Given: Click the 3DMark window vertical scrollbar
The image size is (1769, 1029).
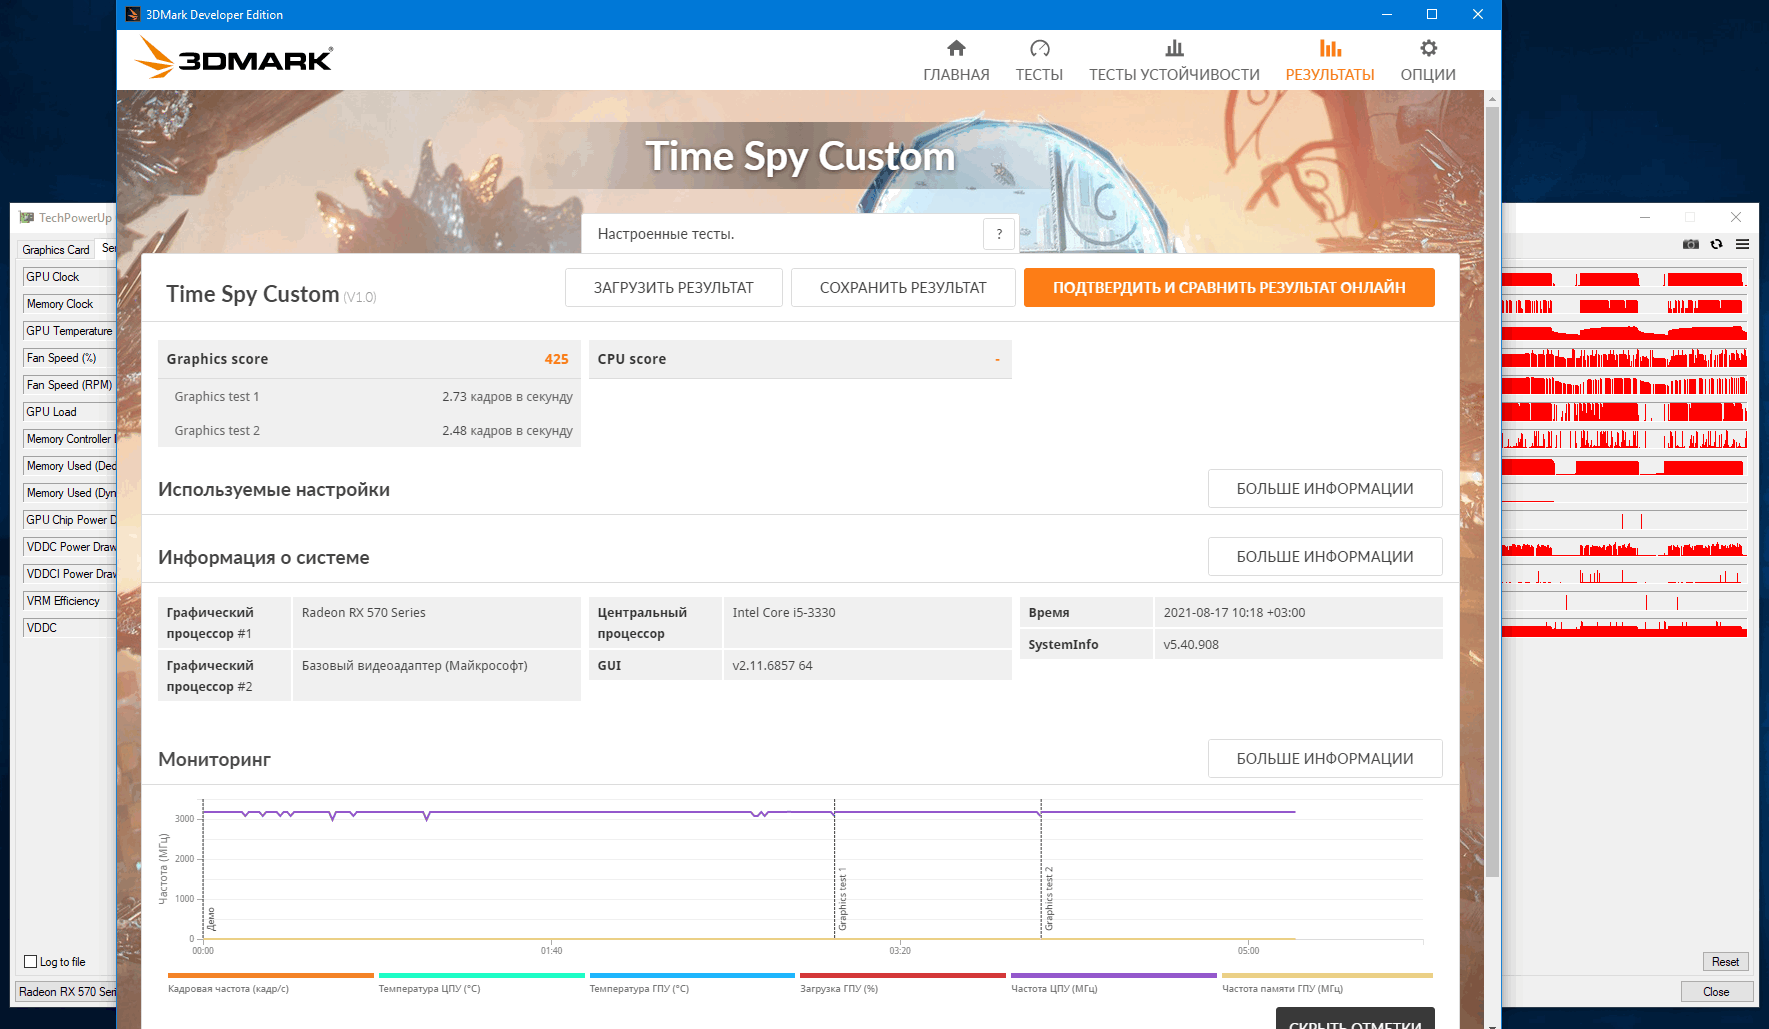Looking at the screenshot, I should pos(1492,490).
